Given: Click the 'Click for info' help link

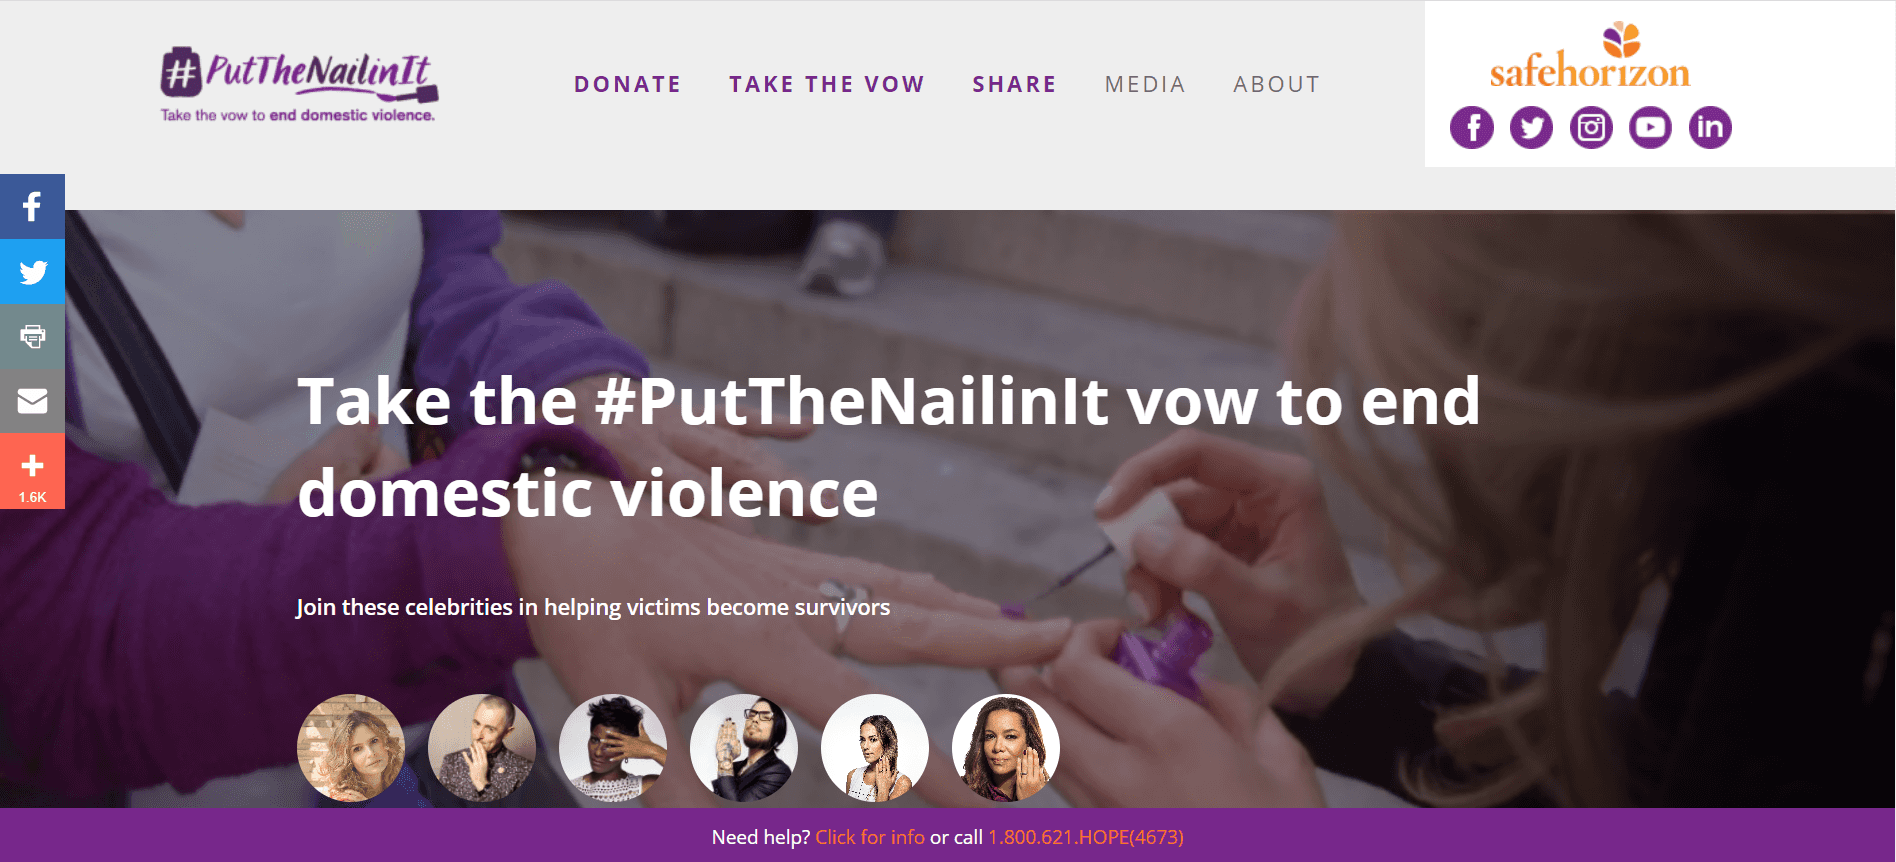Looking at the screenshot, I should pos(870,837).
